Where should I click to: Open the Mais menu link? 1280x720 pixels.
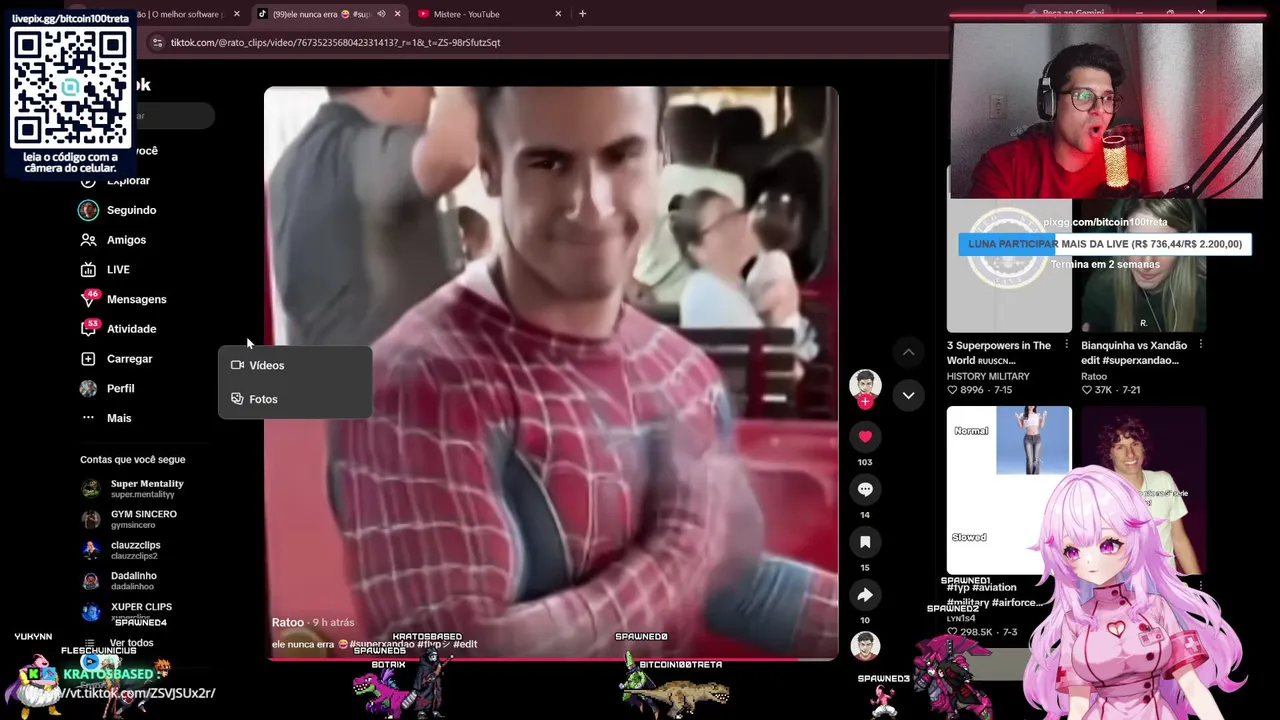coord(119,418)
